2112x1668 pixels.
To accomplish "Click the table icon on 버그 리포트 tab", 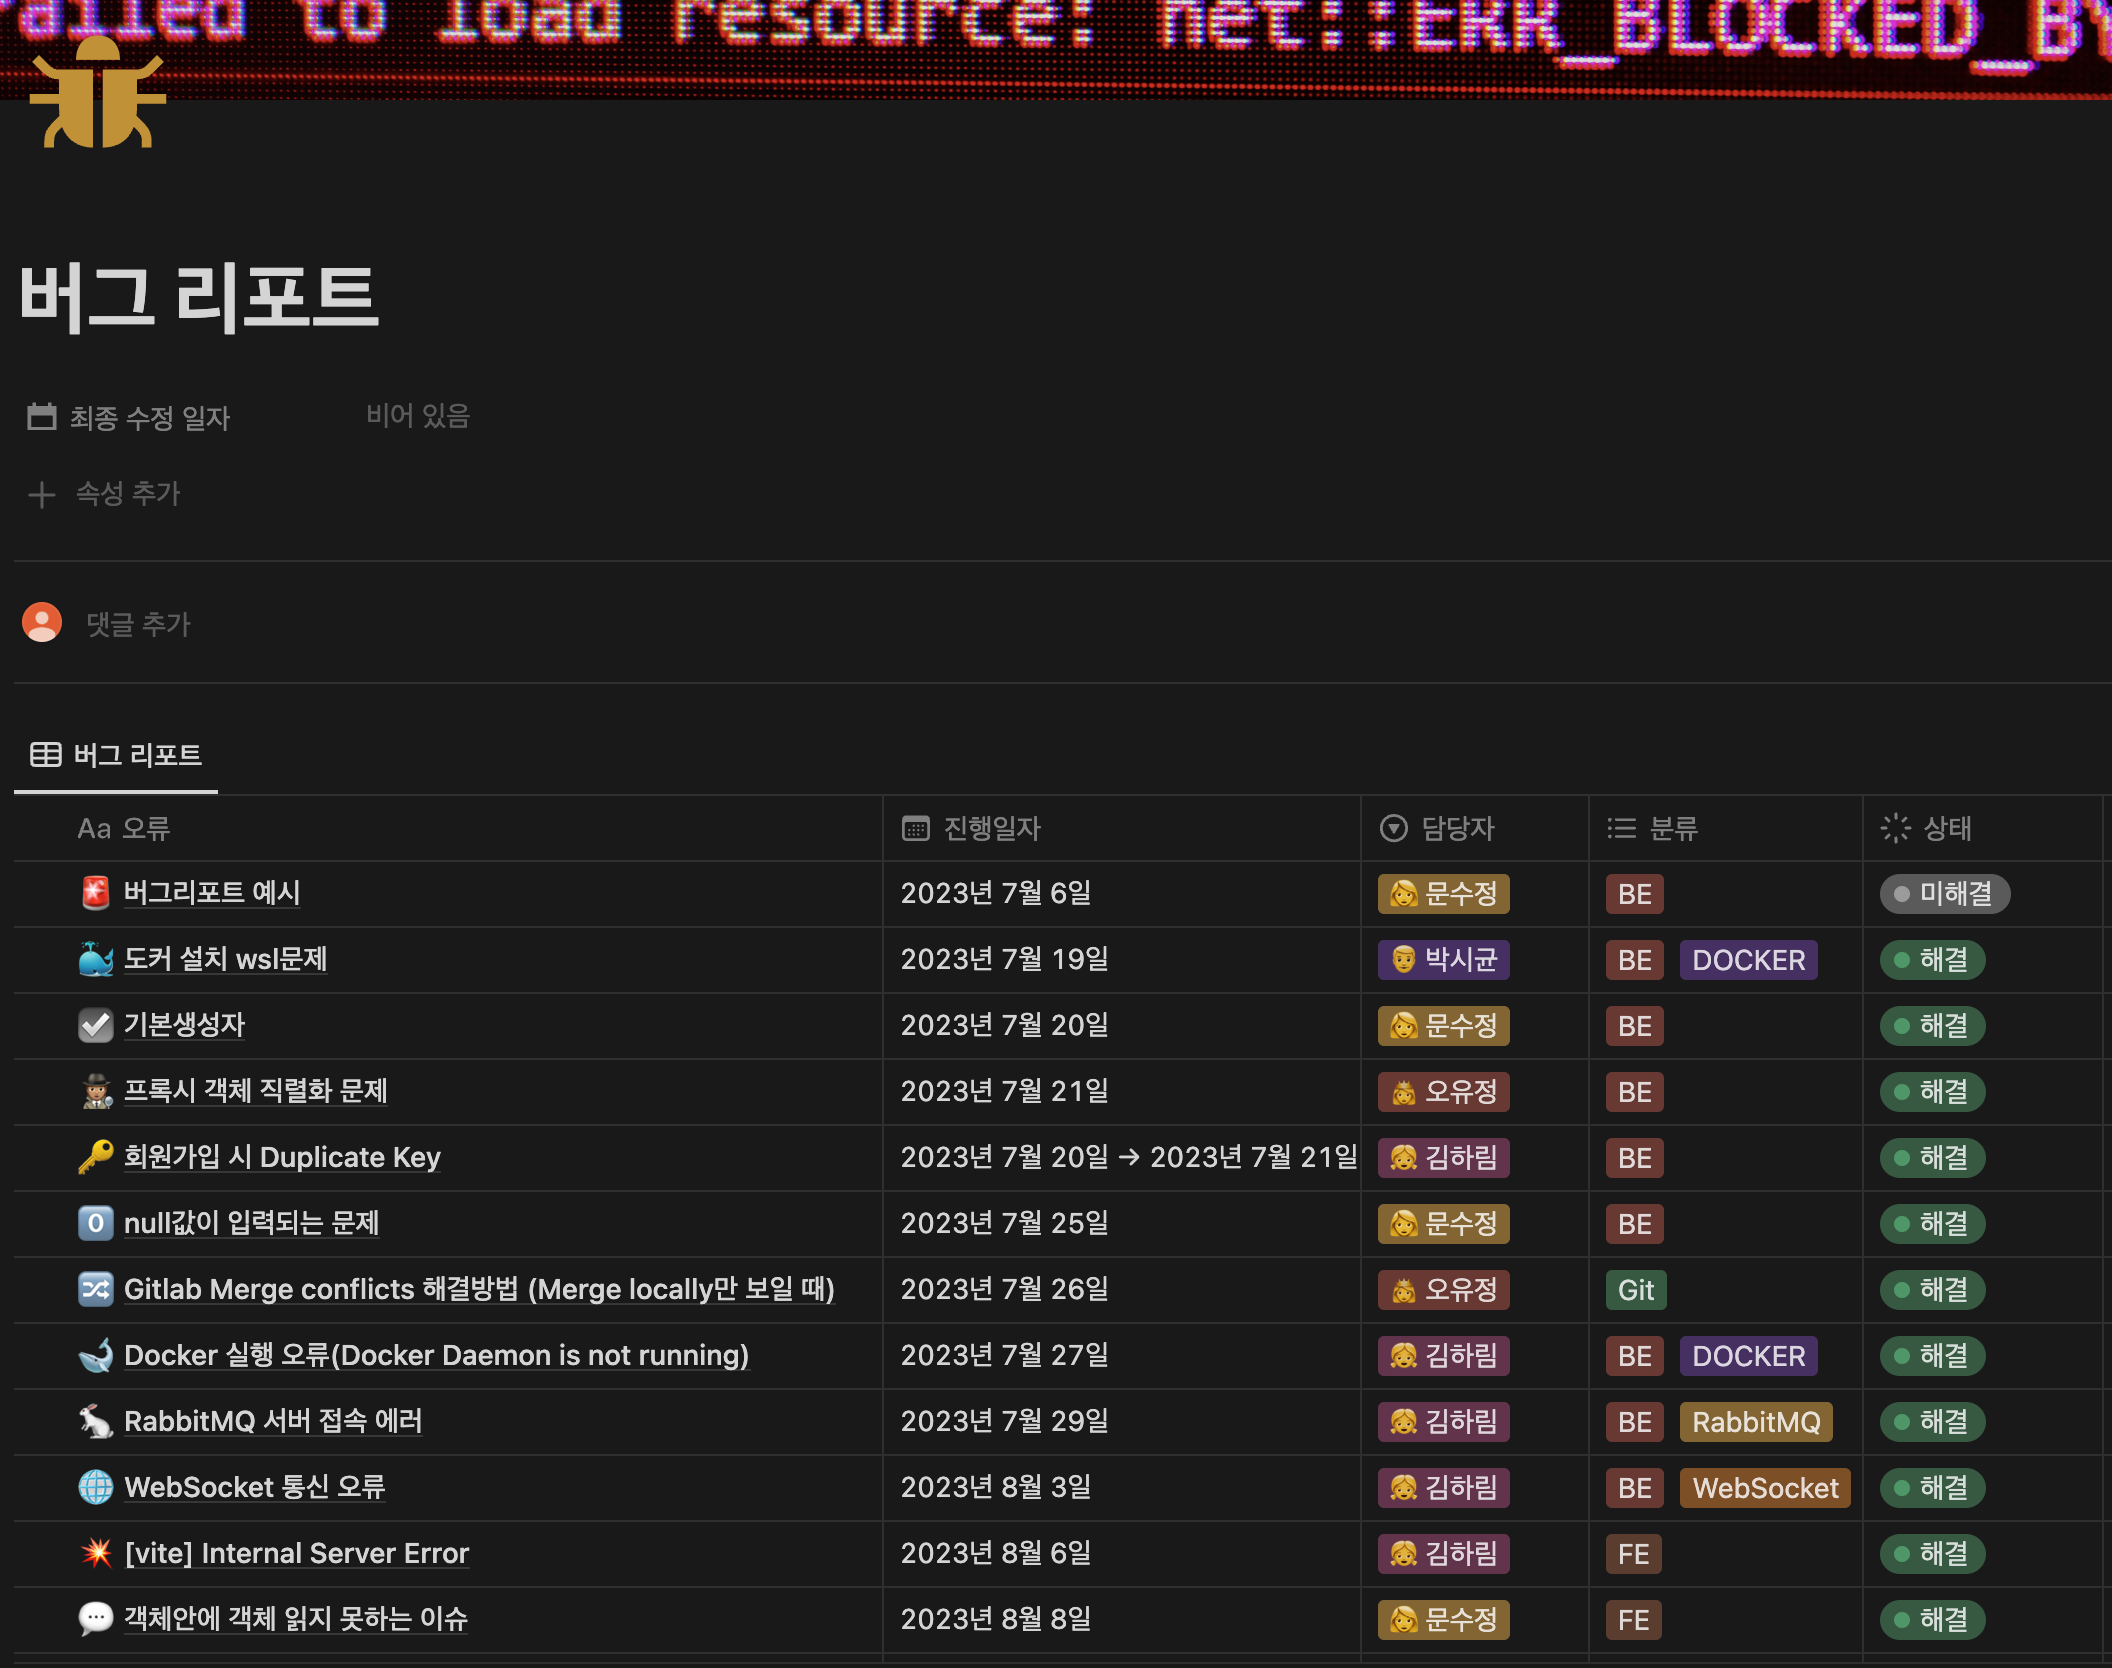I will [x=46, y=755].
